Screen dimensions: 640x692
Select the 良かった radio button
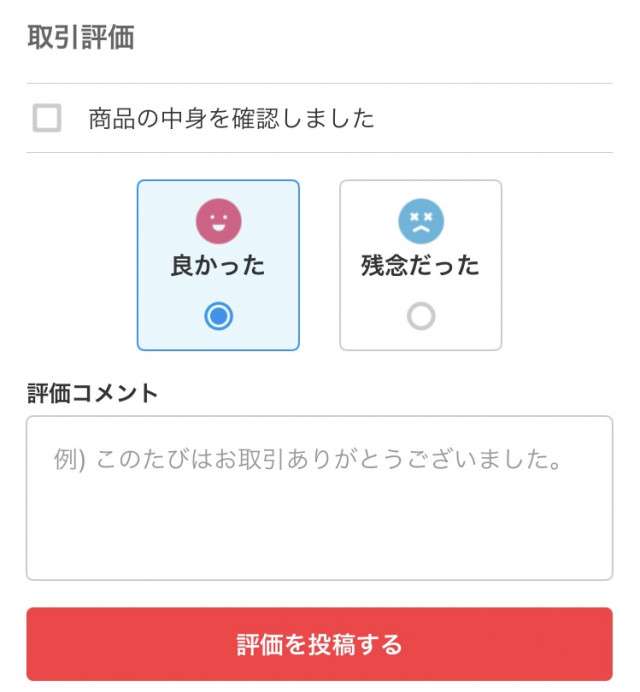218,316
